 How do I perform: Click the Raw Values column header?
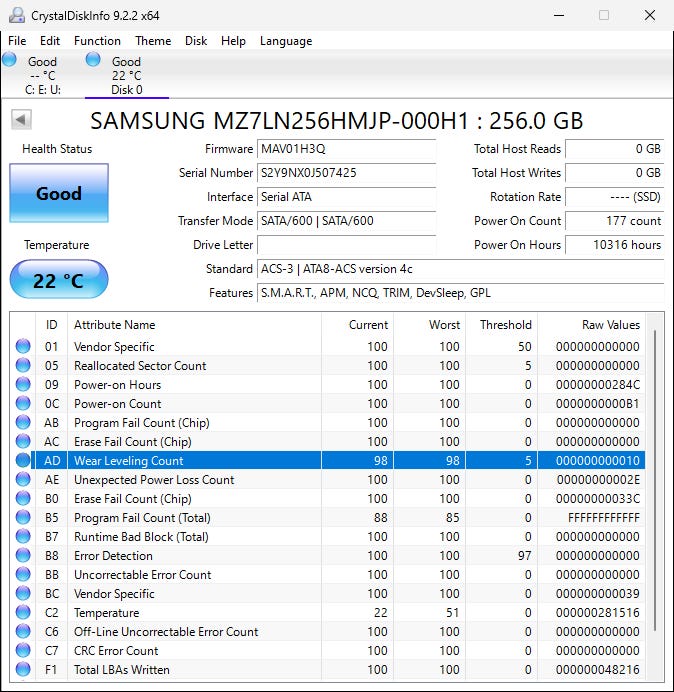point(591,325)
